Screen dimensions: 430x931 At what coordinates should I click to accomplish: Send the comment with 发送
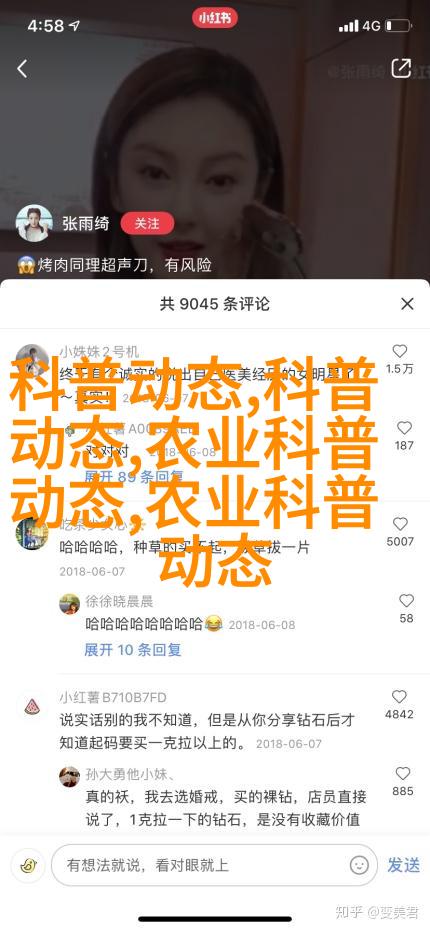404,865
